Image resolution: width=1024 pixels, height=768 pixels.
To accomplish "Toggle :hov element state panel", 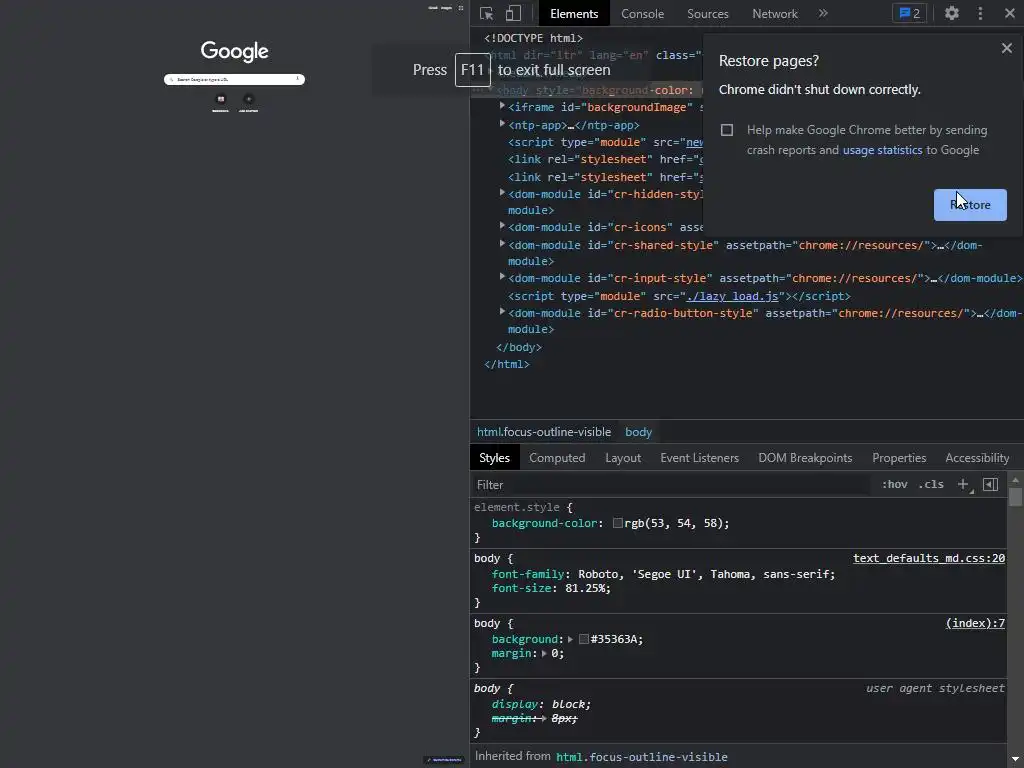I will coord(895,485).
